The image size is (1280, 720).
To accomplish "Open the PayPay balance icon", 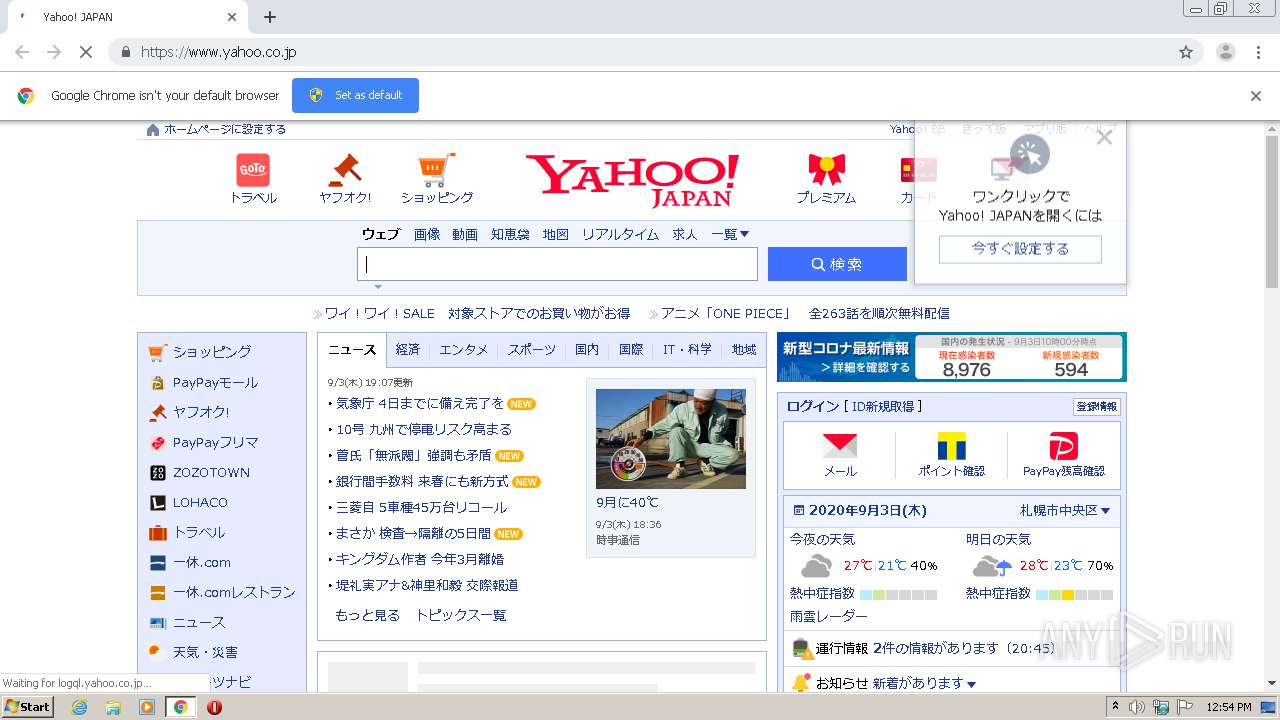I will 1064,446.
